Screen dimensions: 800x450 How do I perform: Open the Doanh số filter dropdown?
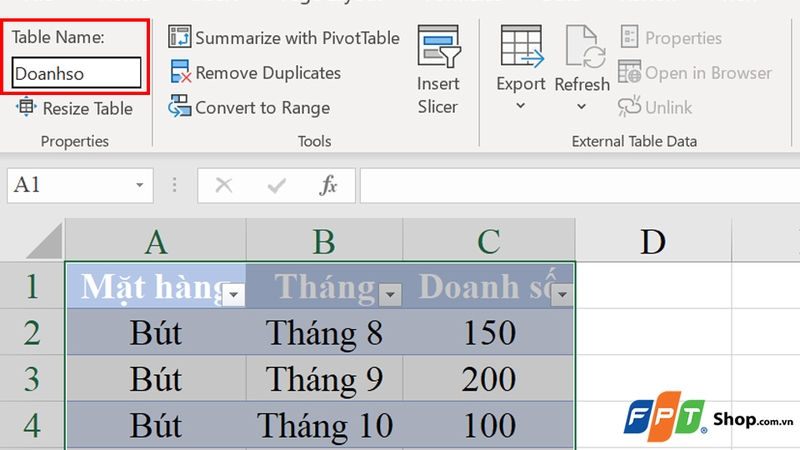[x=562, y=294]
